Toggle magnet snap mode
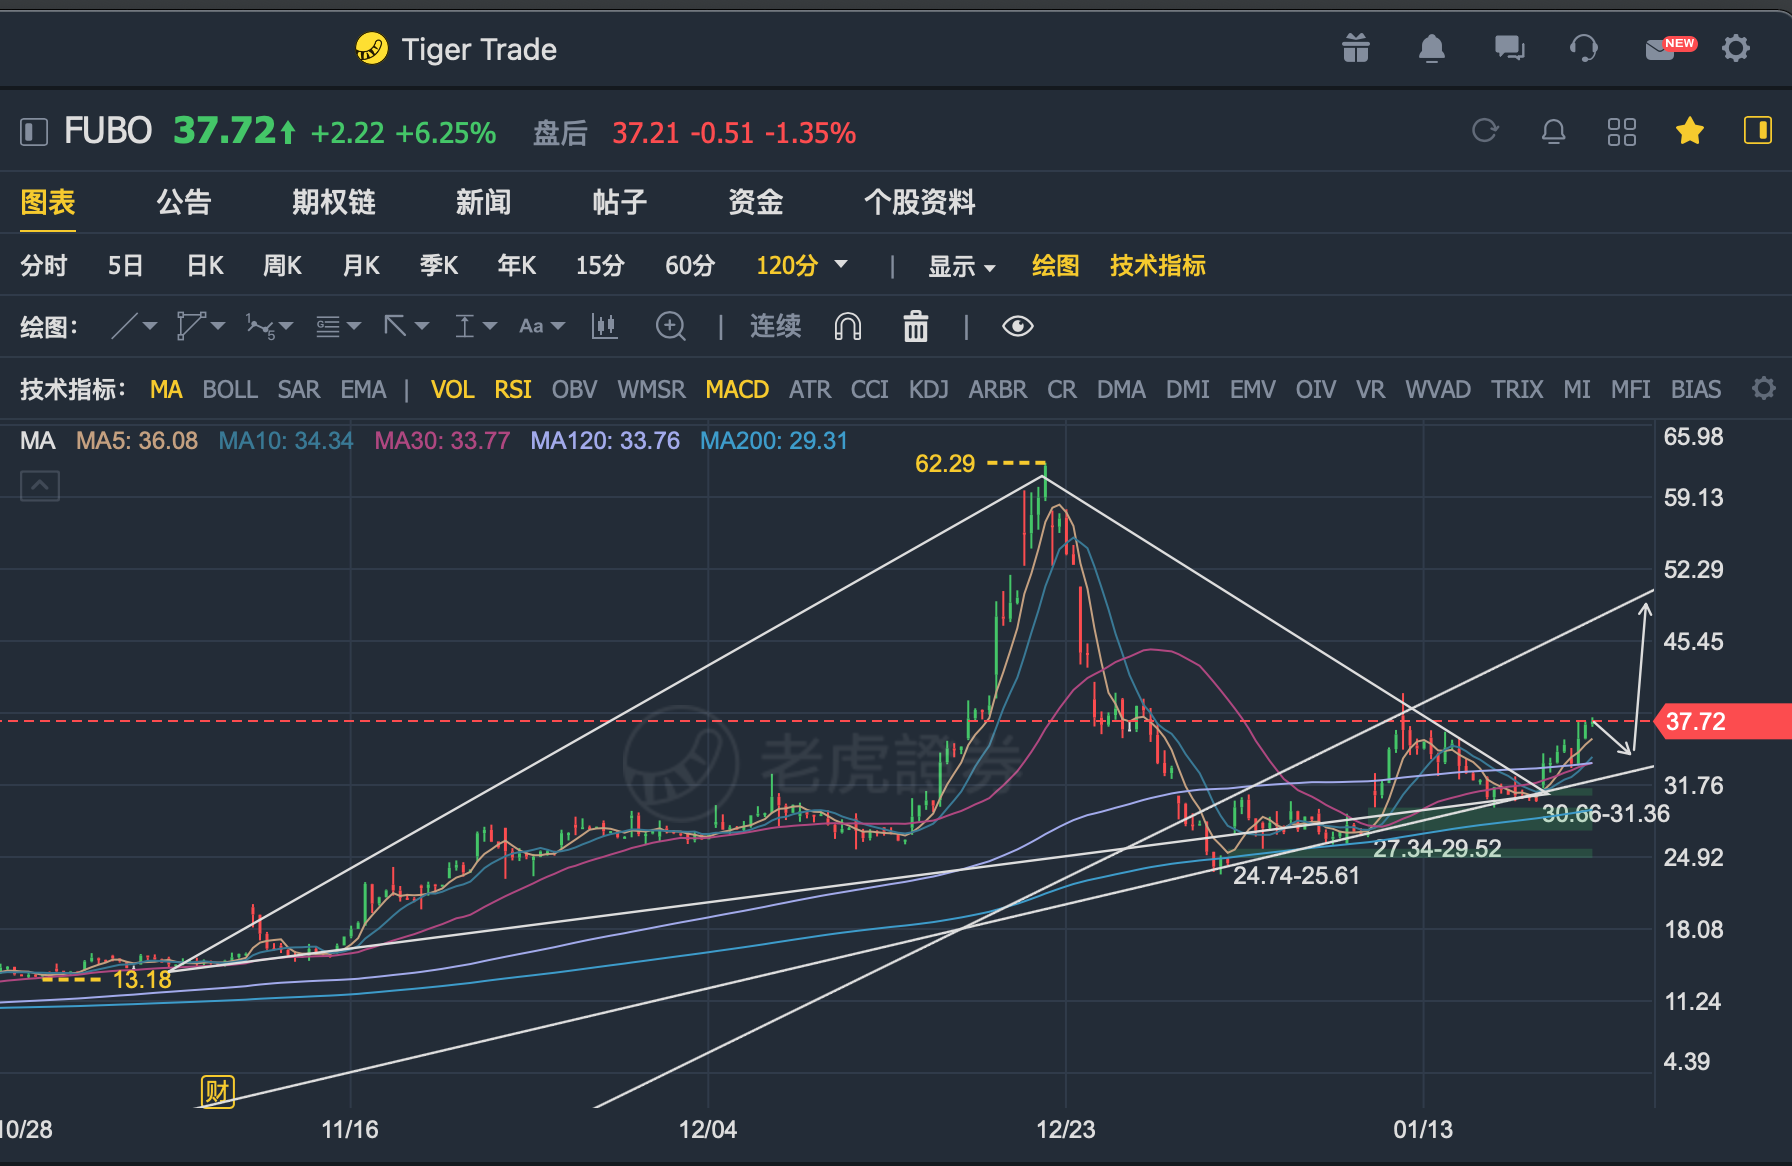 pos(848,326)
